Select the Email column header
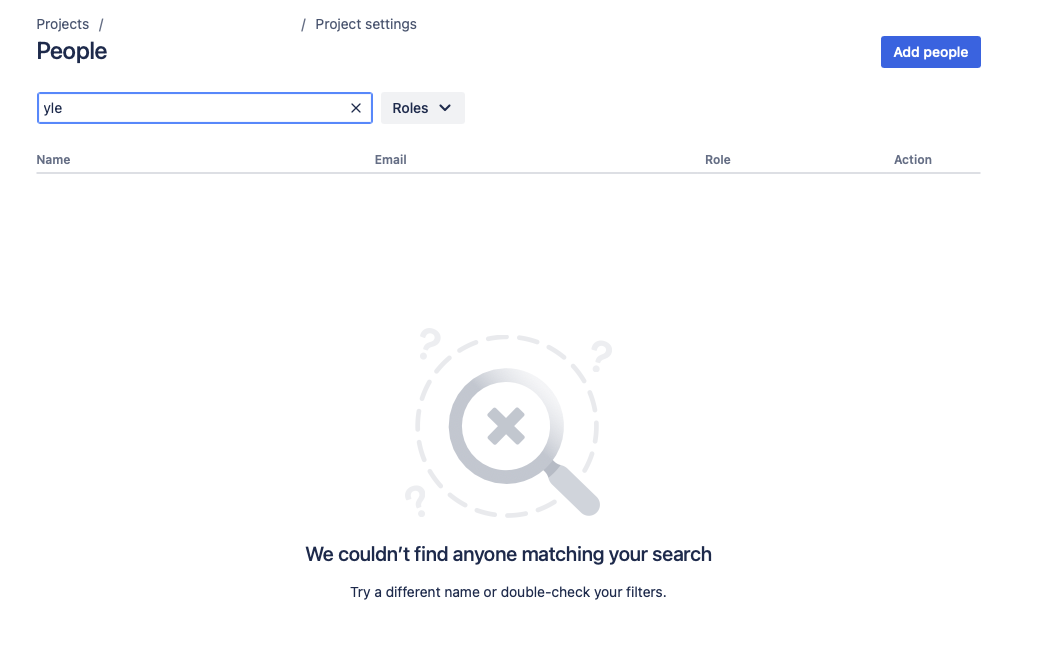1057x660 pixels. pyautogui.click(x=390, y=160)
